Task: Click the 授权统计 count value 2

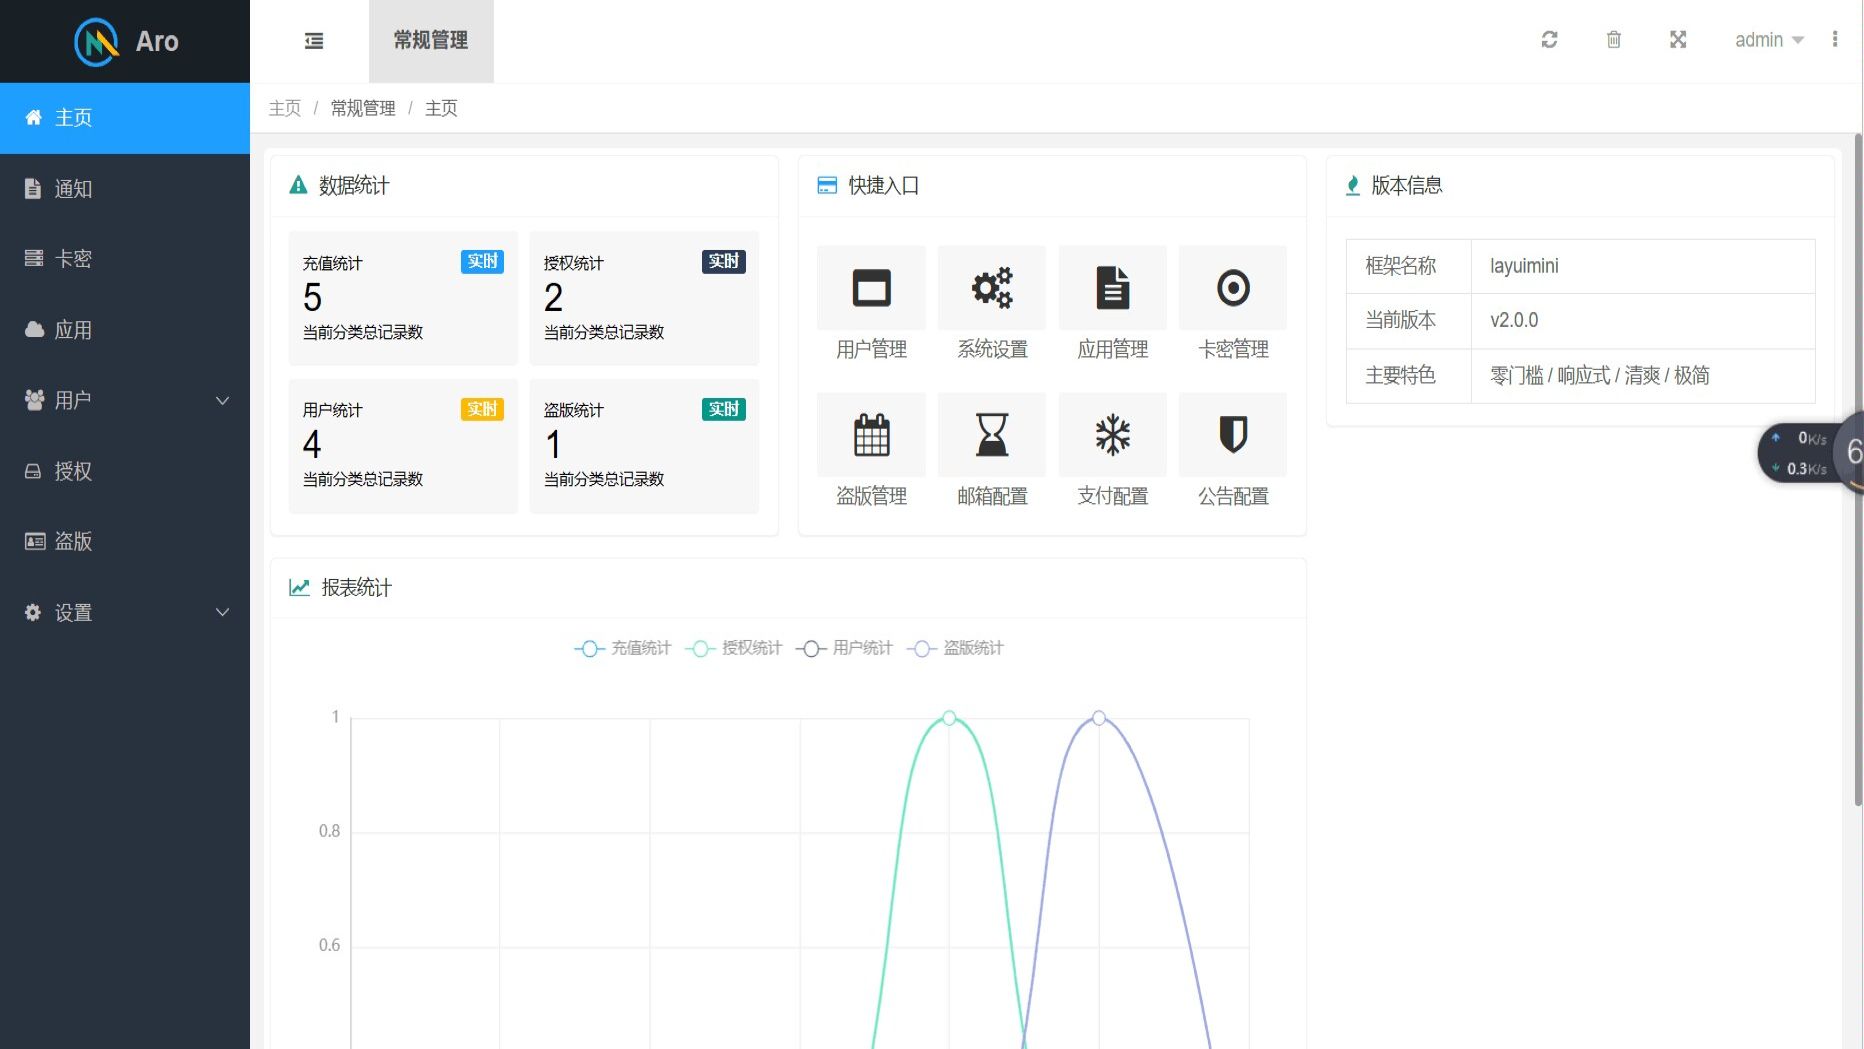Action: tap(553, 297)
